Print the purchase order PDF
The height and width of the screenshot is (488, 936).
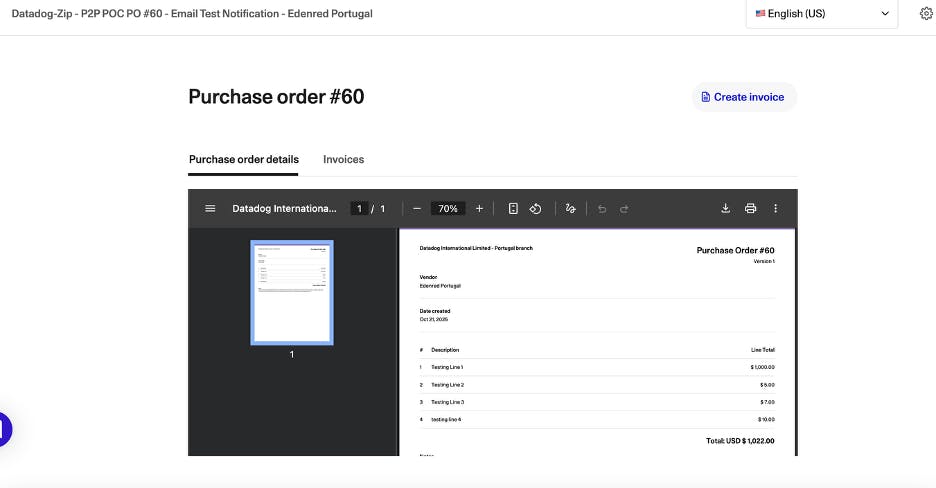click(x=750, y=208)
